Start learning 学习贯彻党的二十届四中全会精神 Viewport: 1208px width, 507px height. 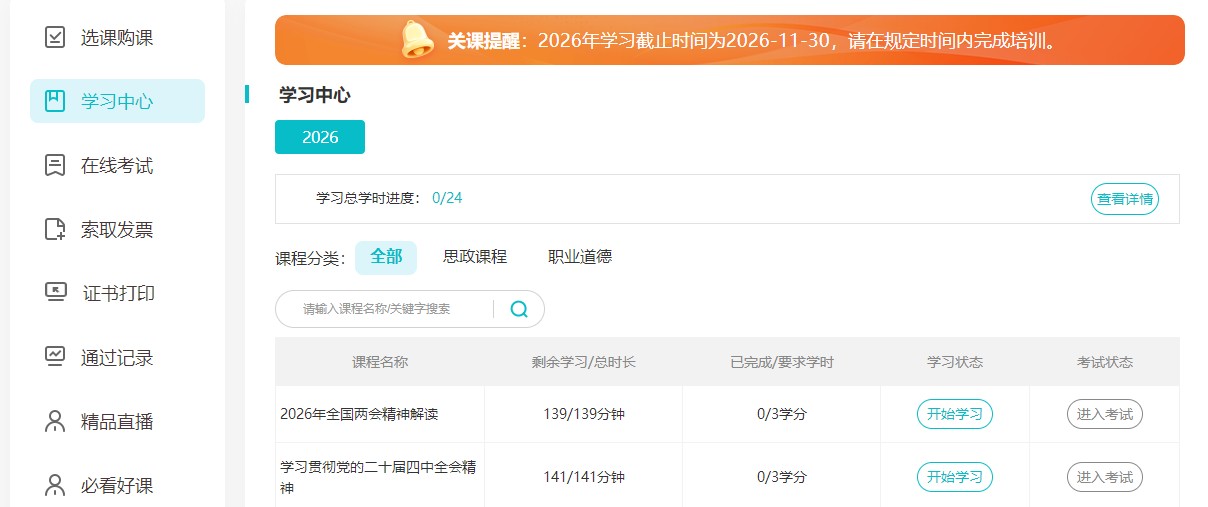coord(955,477)
